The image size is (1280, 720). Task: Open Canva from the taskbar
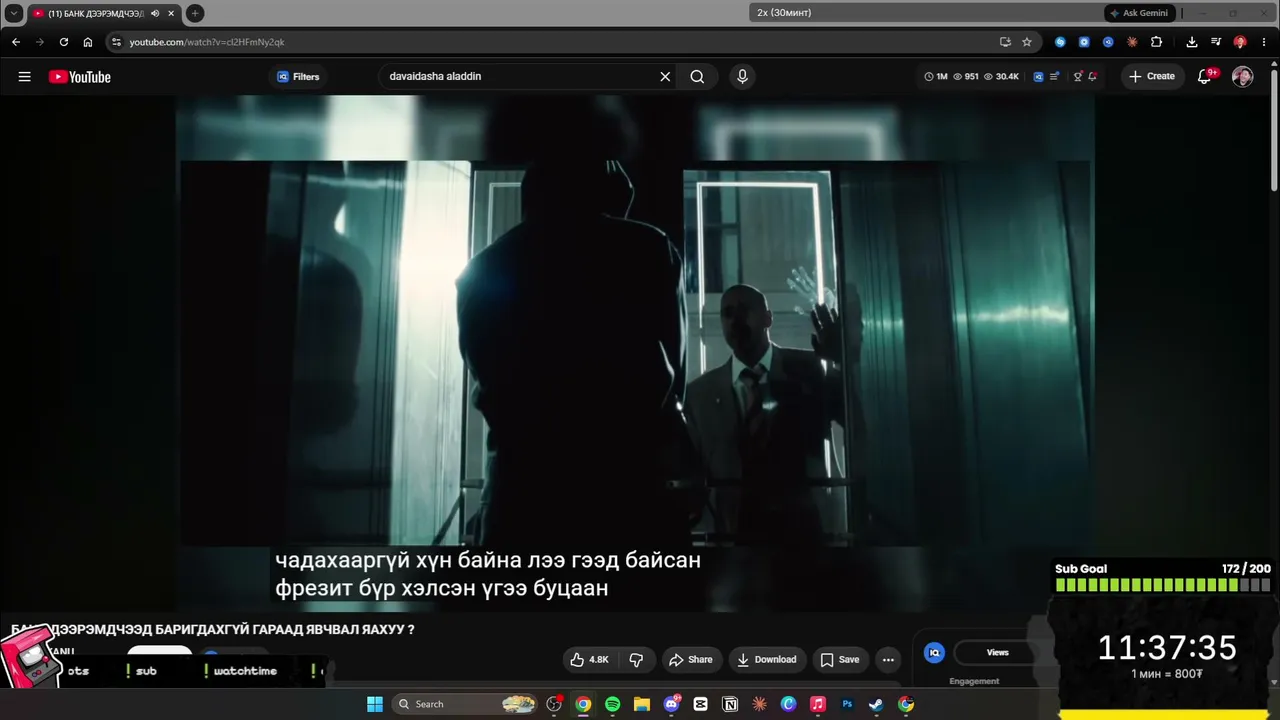788,704
